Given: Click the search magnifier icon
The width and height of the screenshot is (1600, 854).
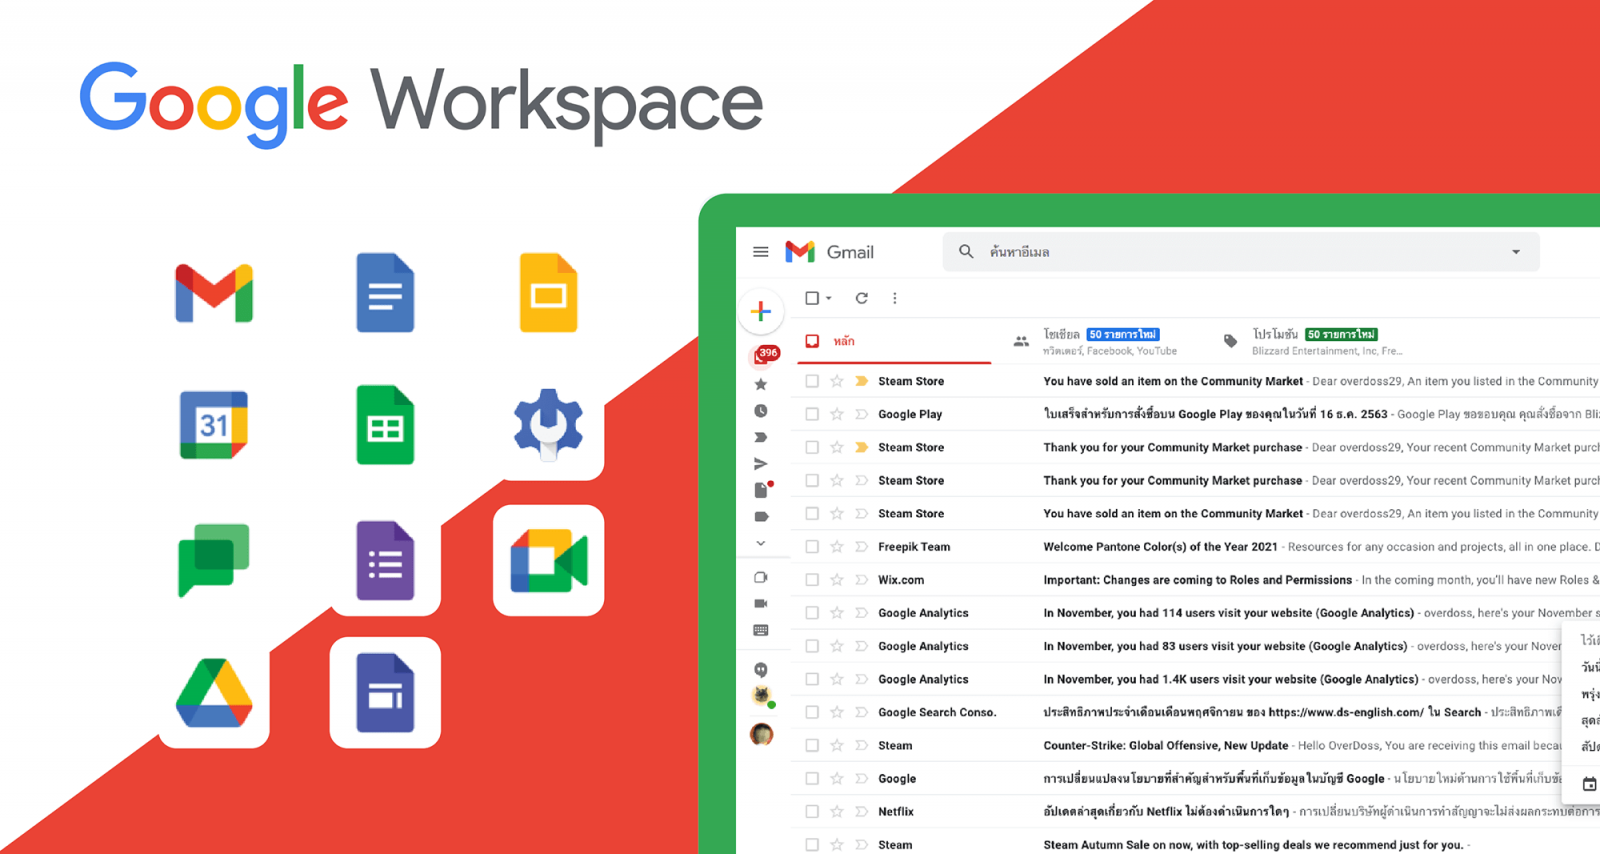Looking at the screenshot, I should [966, 252].
